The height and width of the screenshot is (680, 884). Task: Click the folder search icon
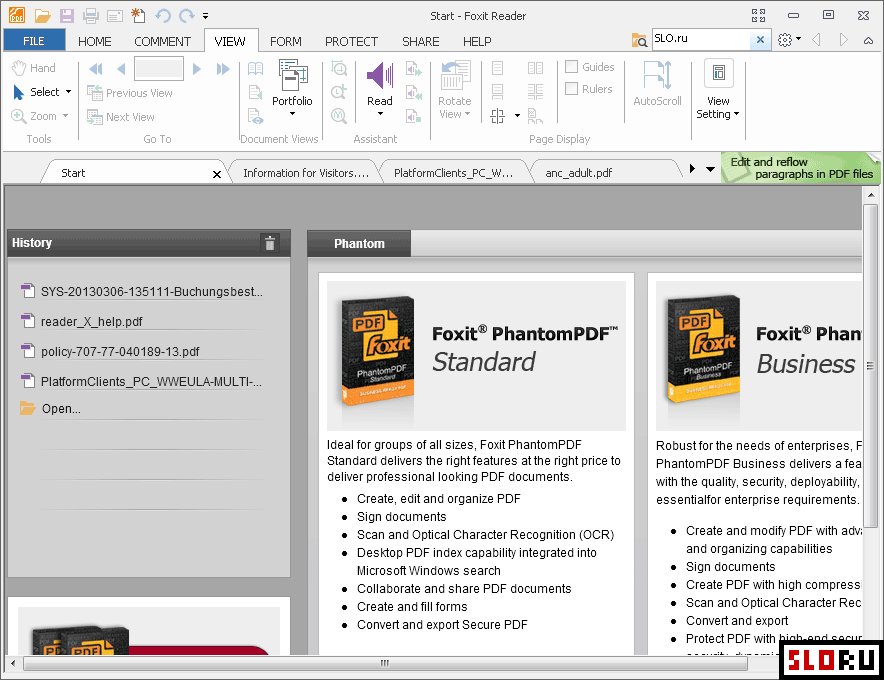click(639, 40)
